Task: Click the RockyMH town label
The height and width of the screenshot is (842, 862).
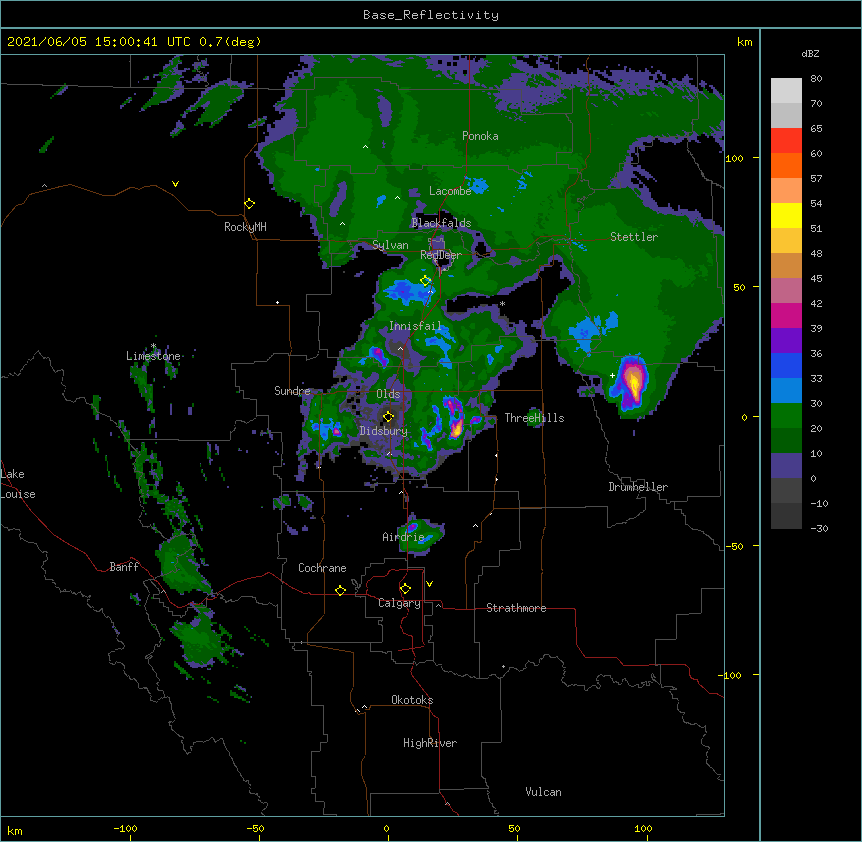Action: 245,227
